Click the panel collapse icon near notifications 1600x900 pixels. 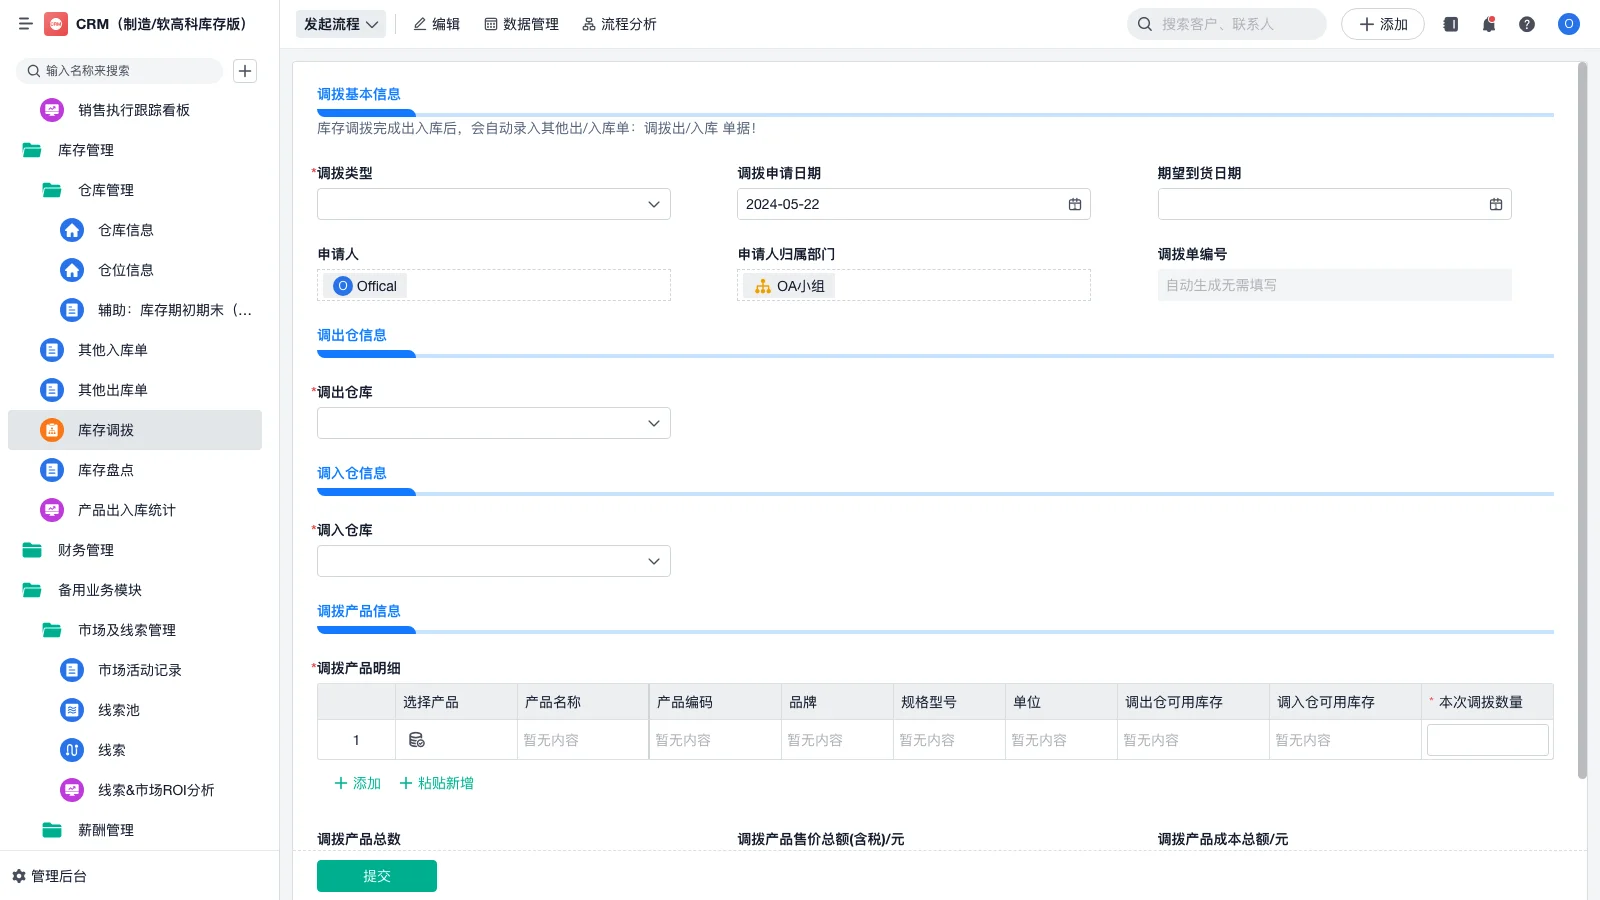(x=1449, y=24)
